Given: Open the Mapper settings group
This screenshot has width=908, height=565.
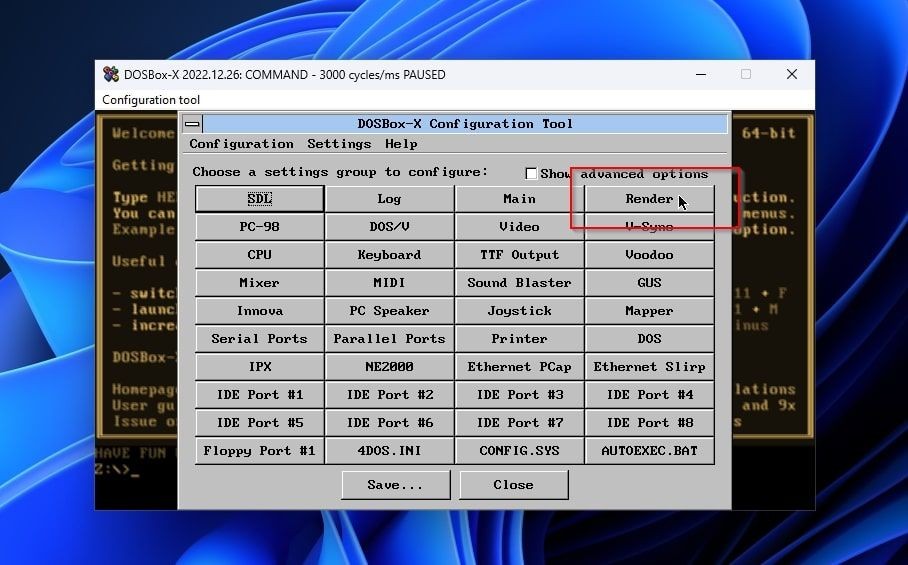Looking at the screenshot, I should pyautogui.click(x=649, y=311).
